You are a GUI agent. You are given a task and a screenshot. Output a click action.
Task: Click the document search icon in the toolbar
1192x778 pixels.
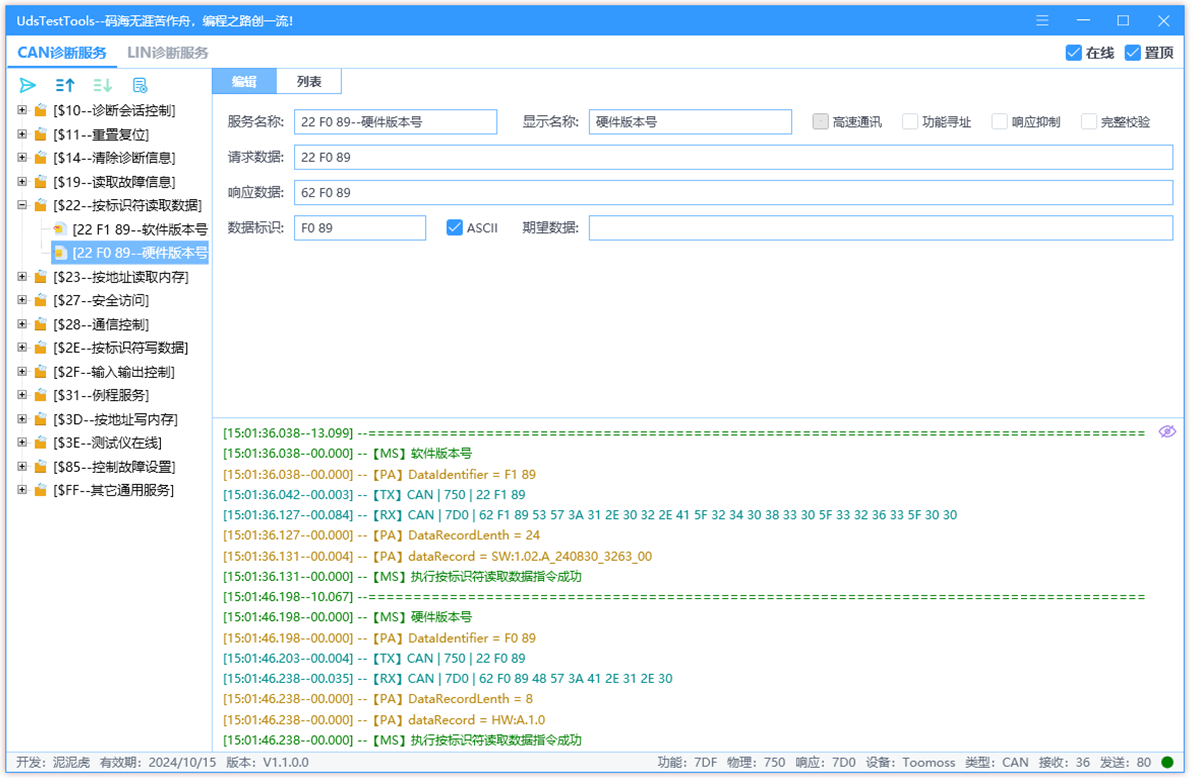[x=140, y=85]
